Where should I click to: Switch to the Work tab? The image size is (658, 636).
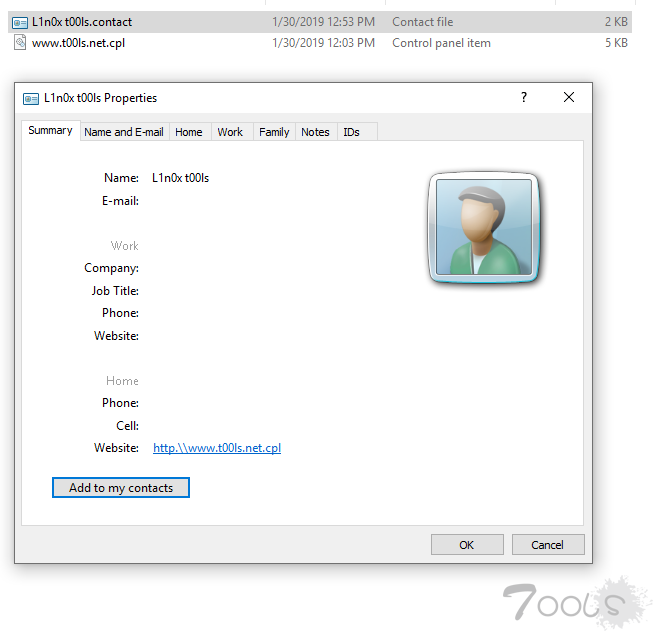[230, 132]
